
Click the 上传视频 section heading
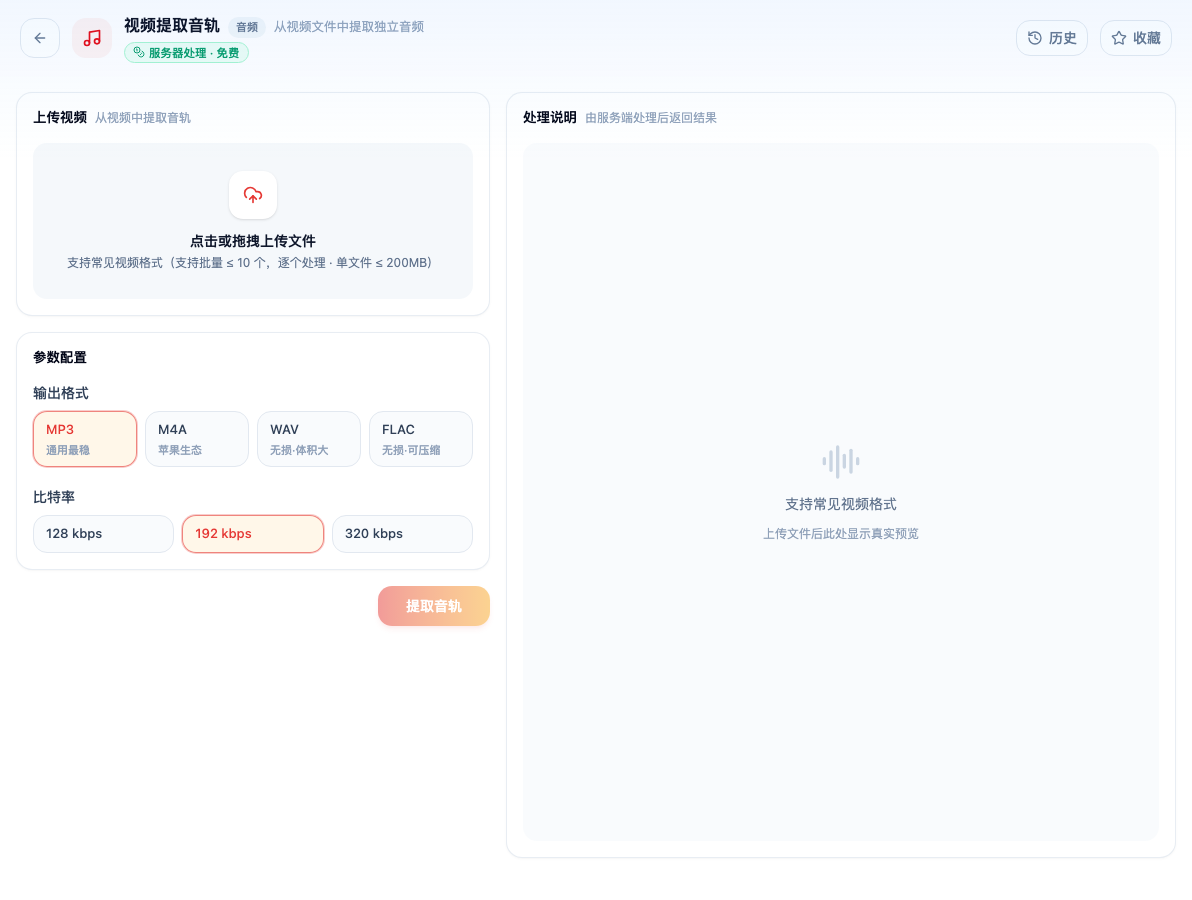[60, 117]
